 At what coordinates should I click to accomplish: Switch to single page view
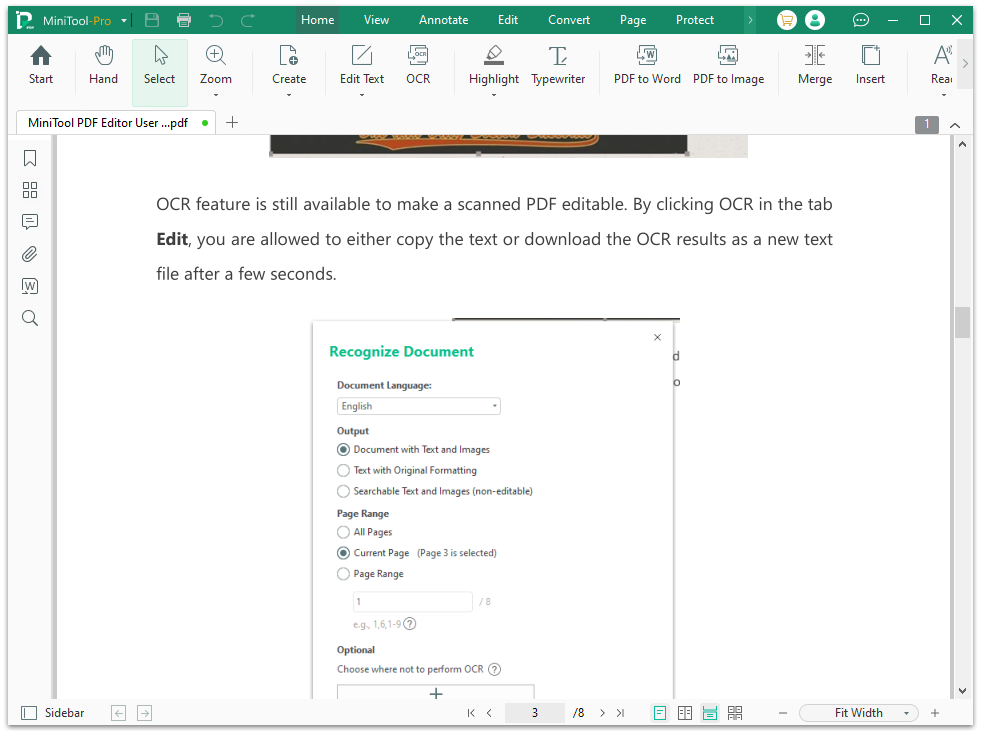659,713
